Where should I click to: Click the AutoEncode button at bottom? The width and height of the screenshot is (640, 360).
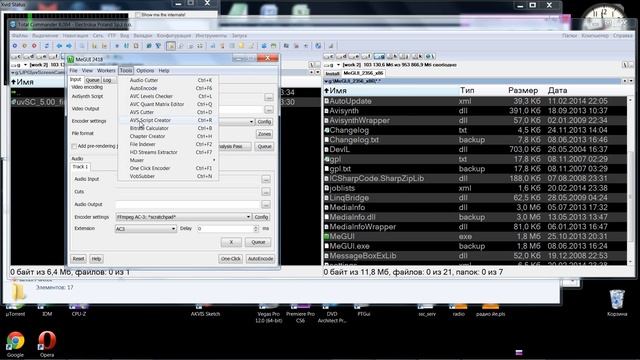260,259
